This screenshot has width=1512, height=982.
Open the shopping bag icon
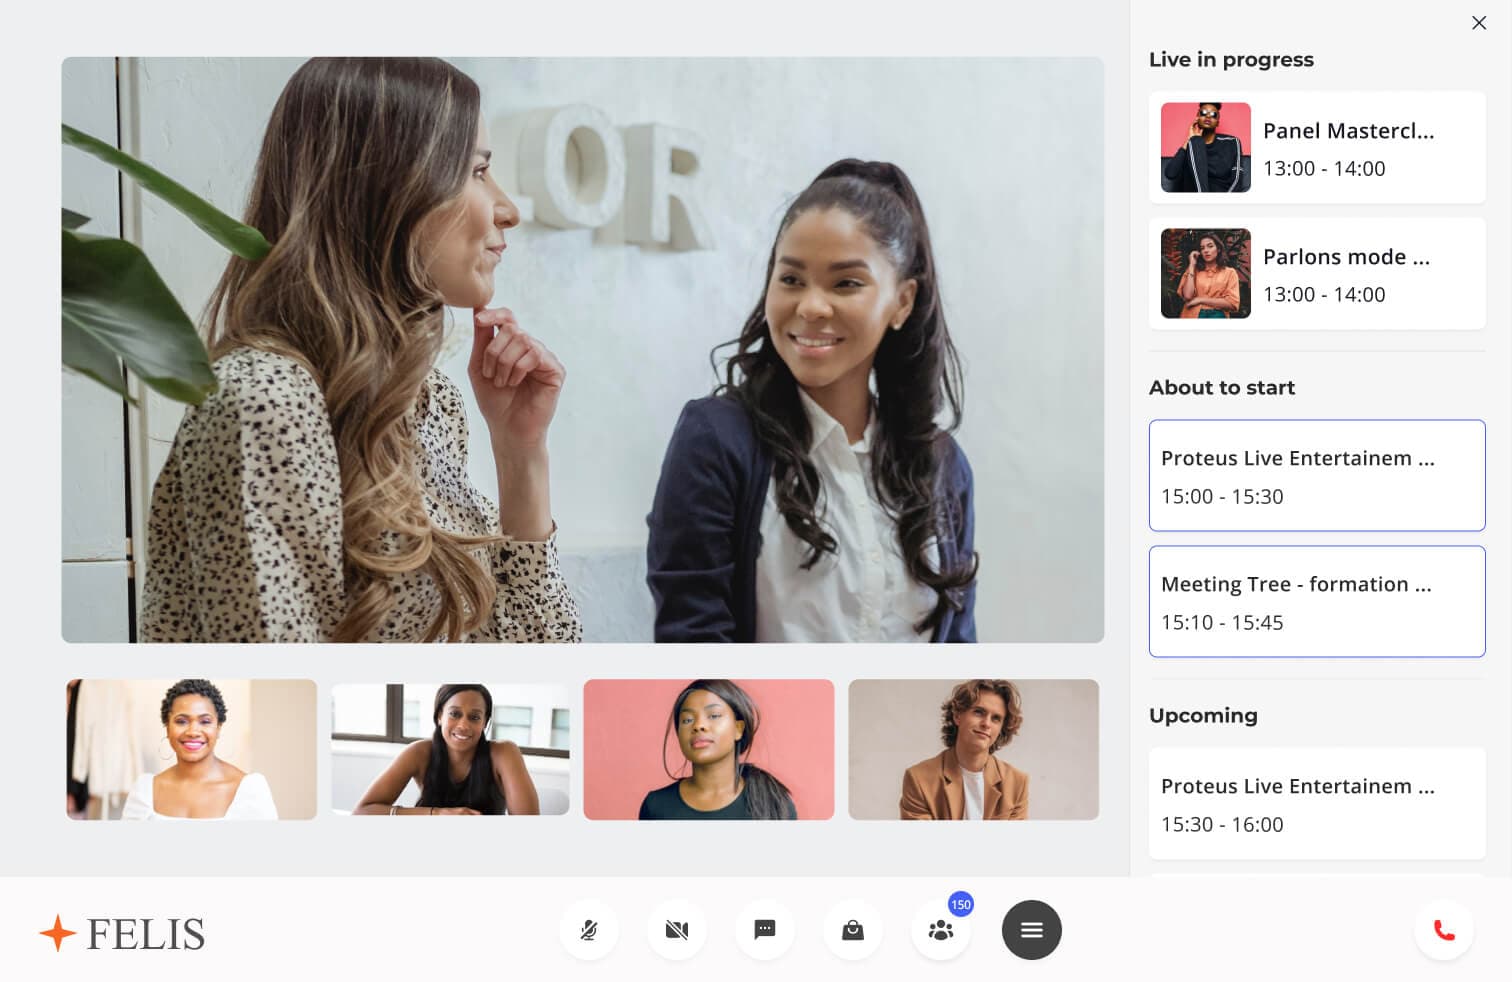point(853,930)
